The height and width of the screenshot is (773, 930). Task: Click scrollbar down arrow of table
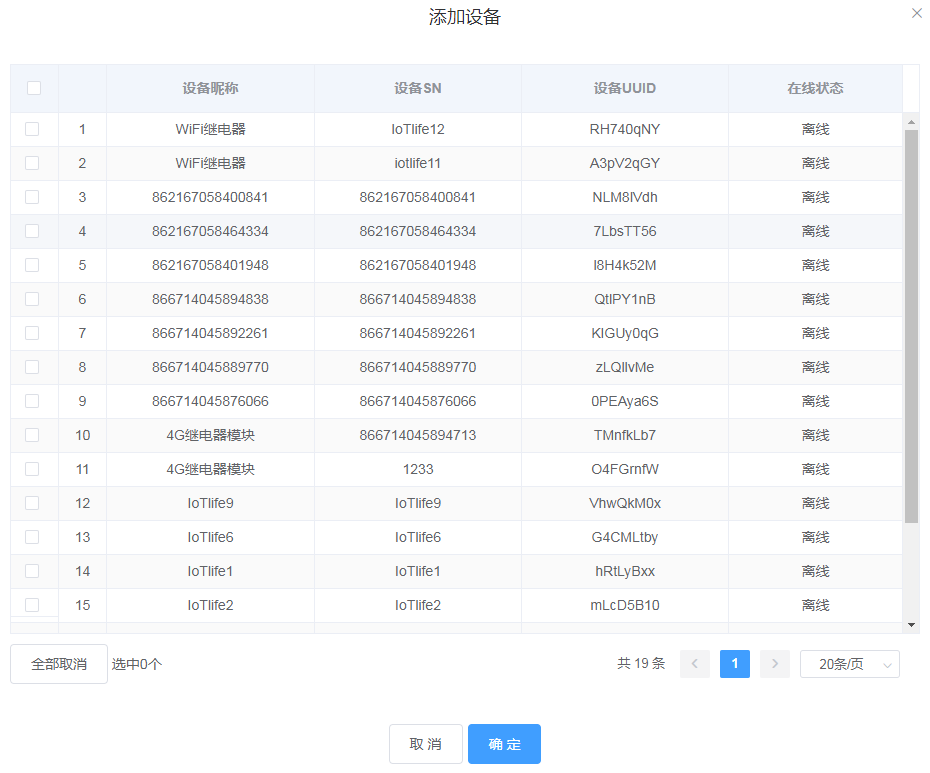click(x=911, y=625)
